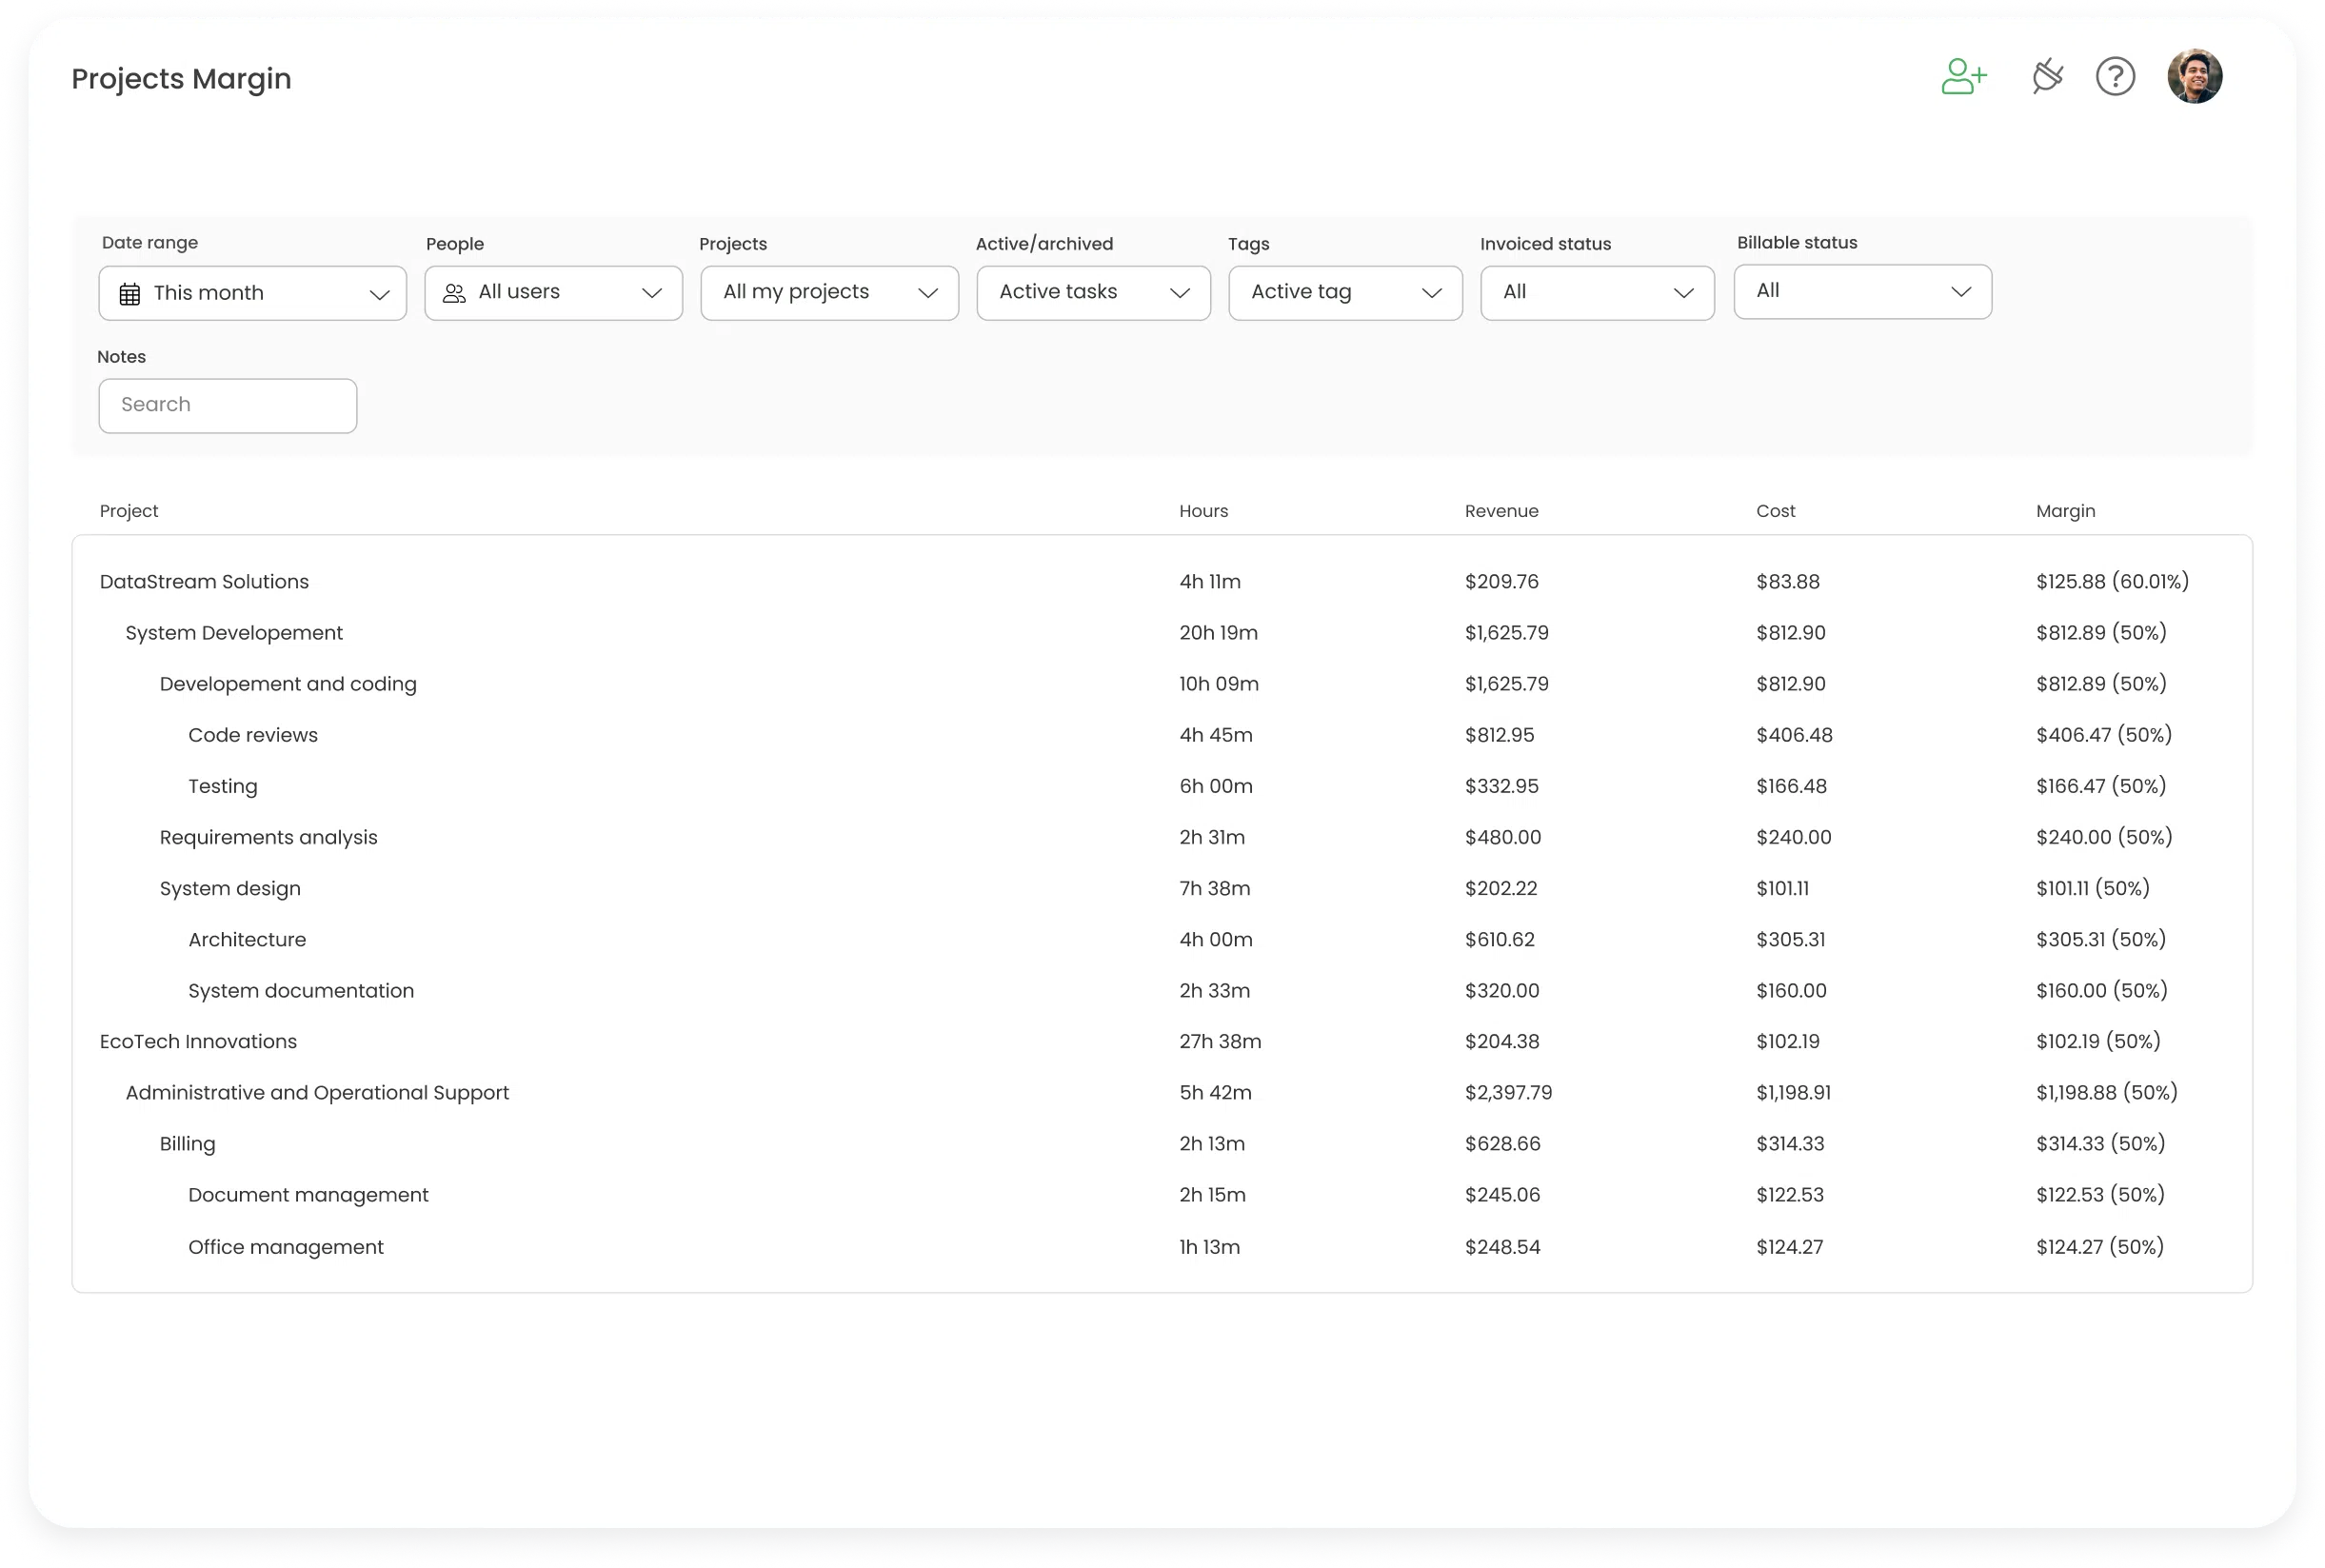Screen dimensions: 2325x1568
Task: Select the DataStream Solutions project row
Action: pos(1162,582)
